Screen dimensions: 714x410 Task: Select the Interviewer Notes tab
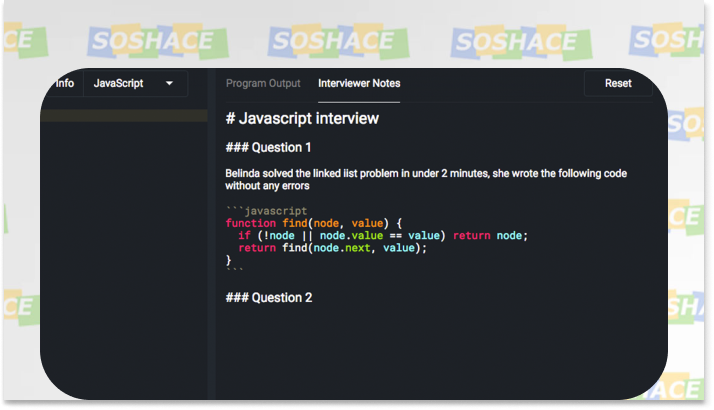click(x=359, y=83)
